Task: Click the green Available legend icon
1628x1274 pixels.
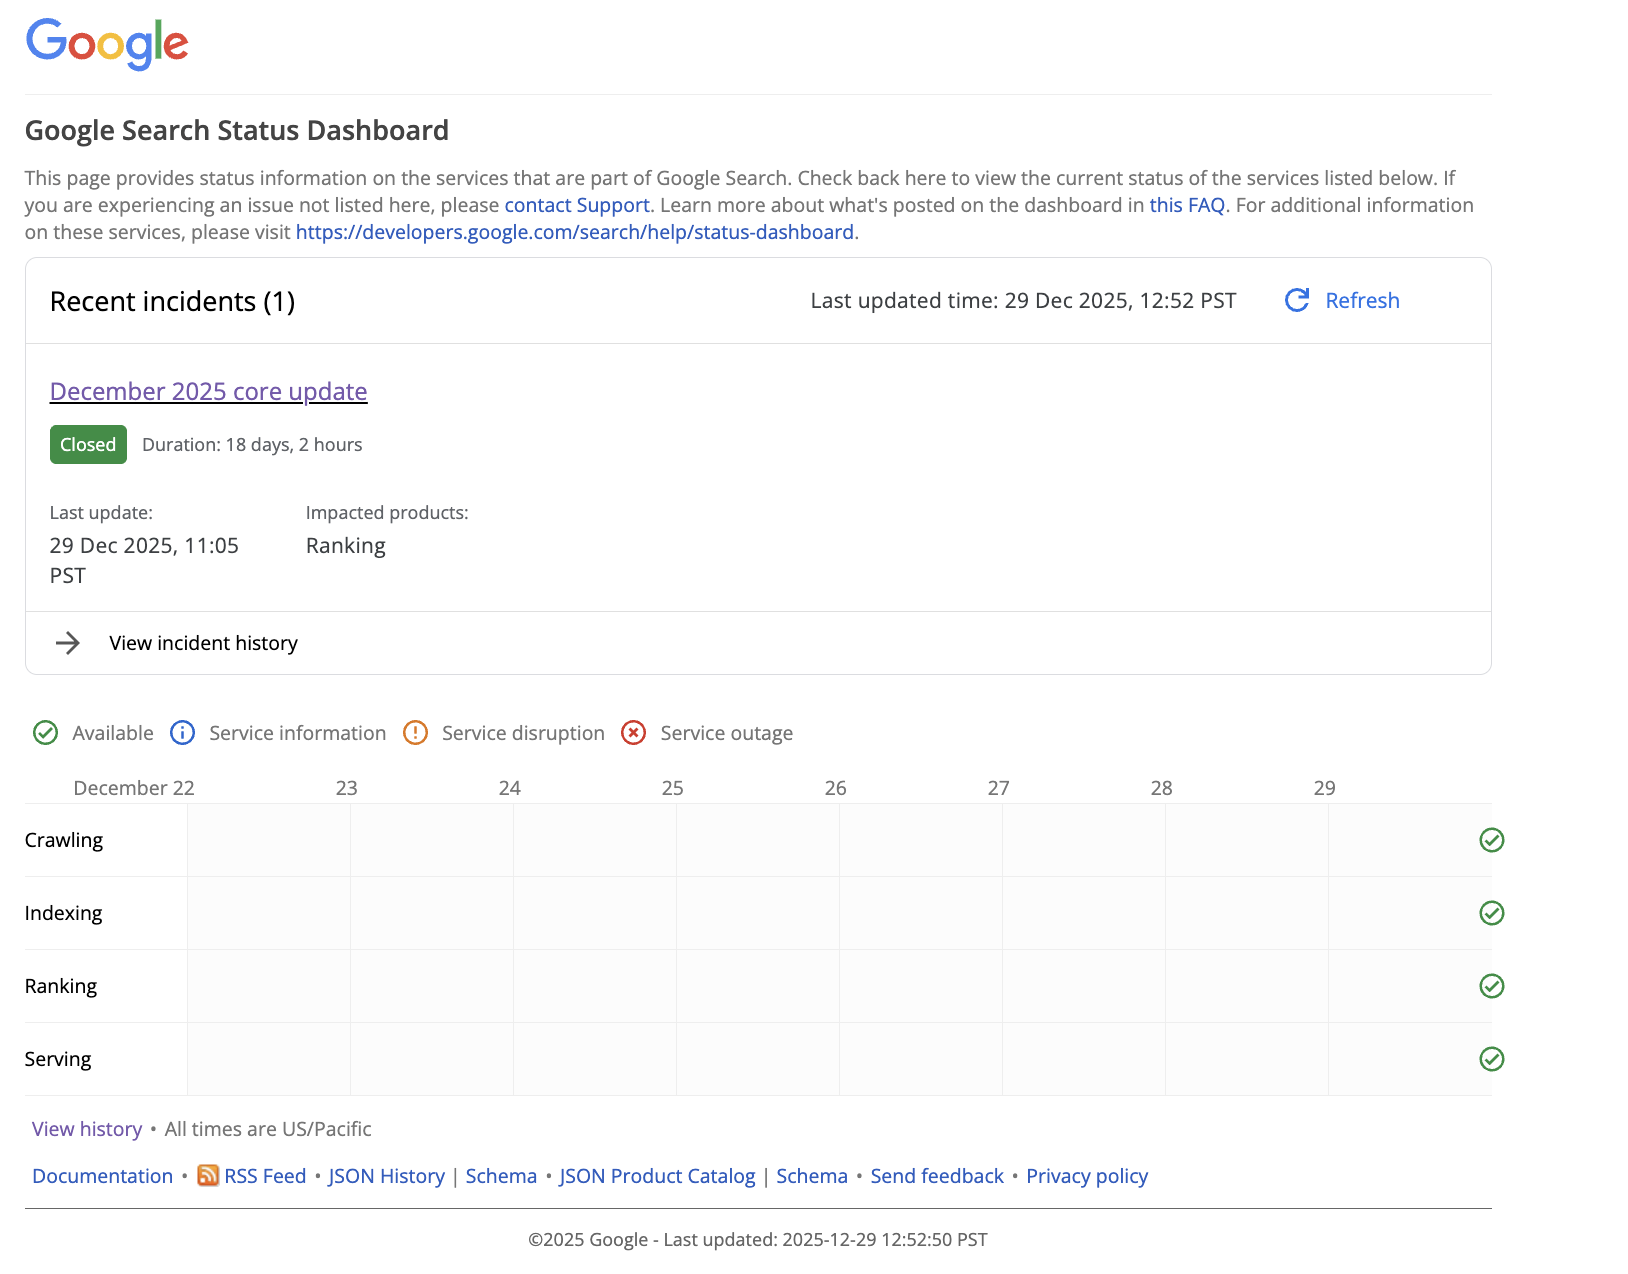Action: click(45, 733)
